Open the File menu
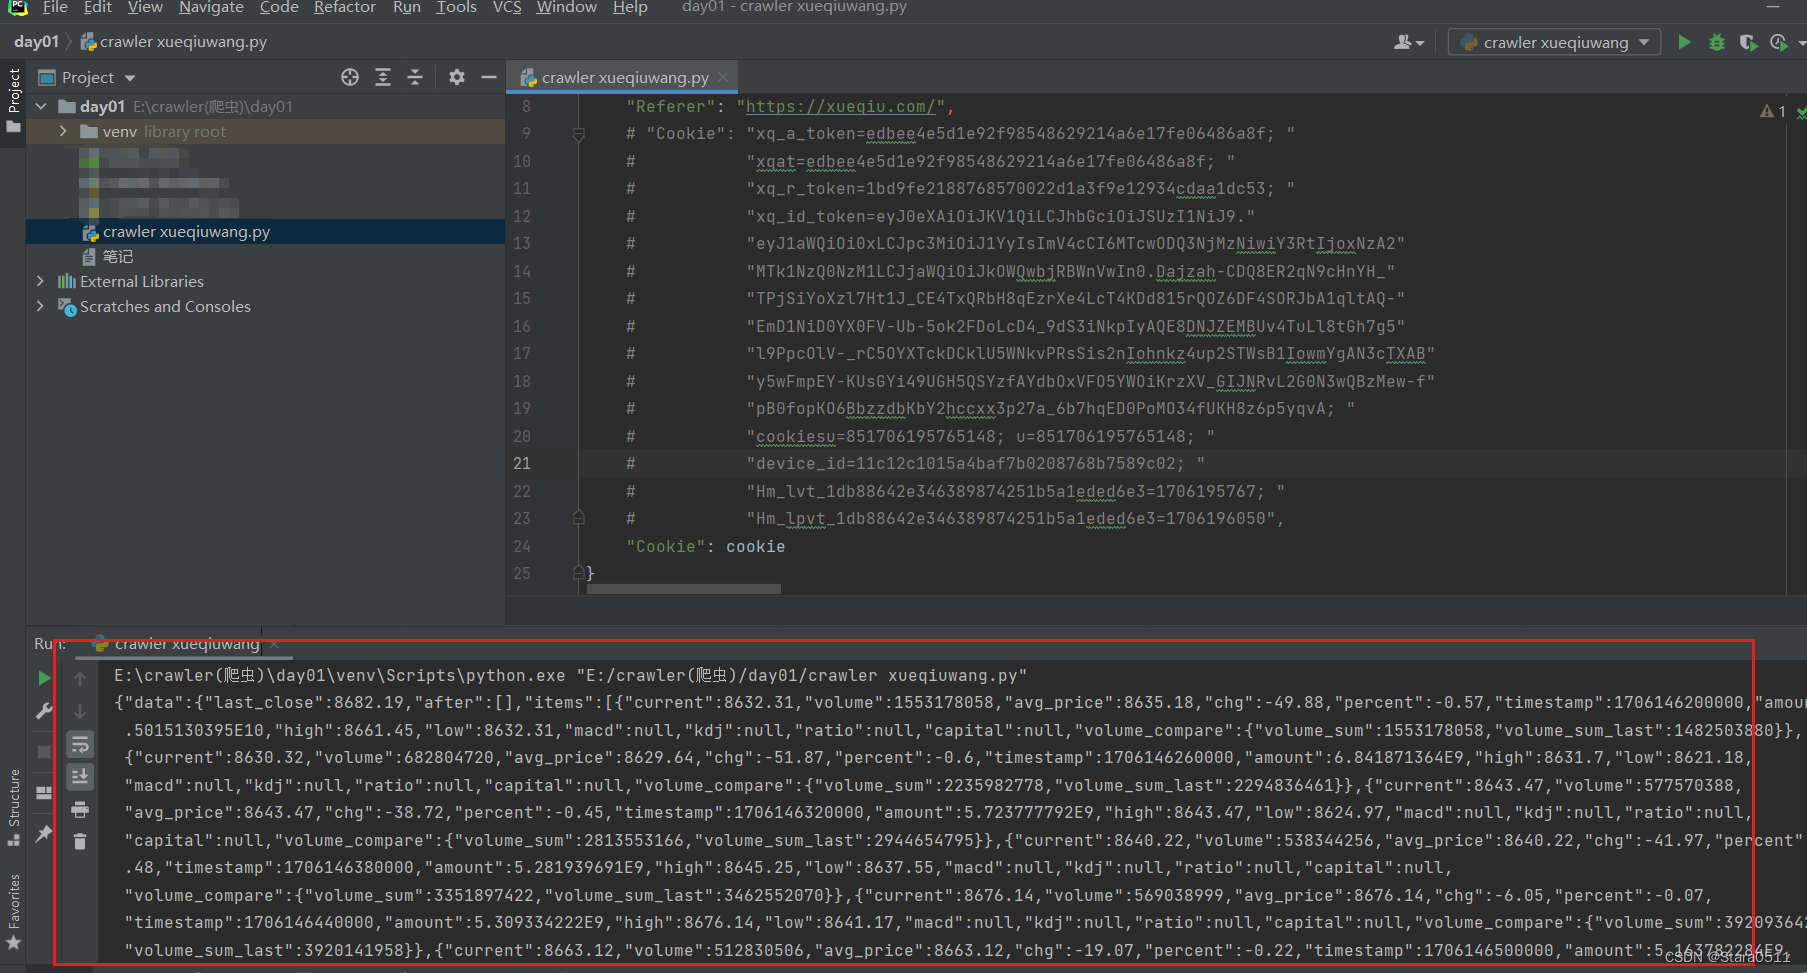1807x973 pixels. point(55,7)
